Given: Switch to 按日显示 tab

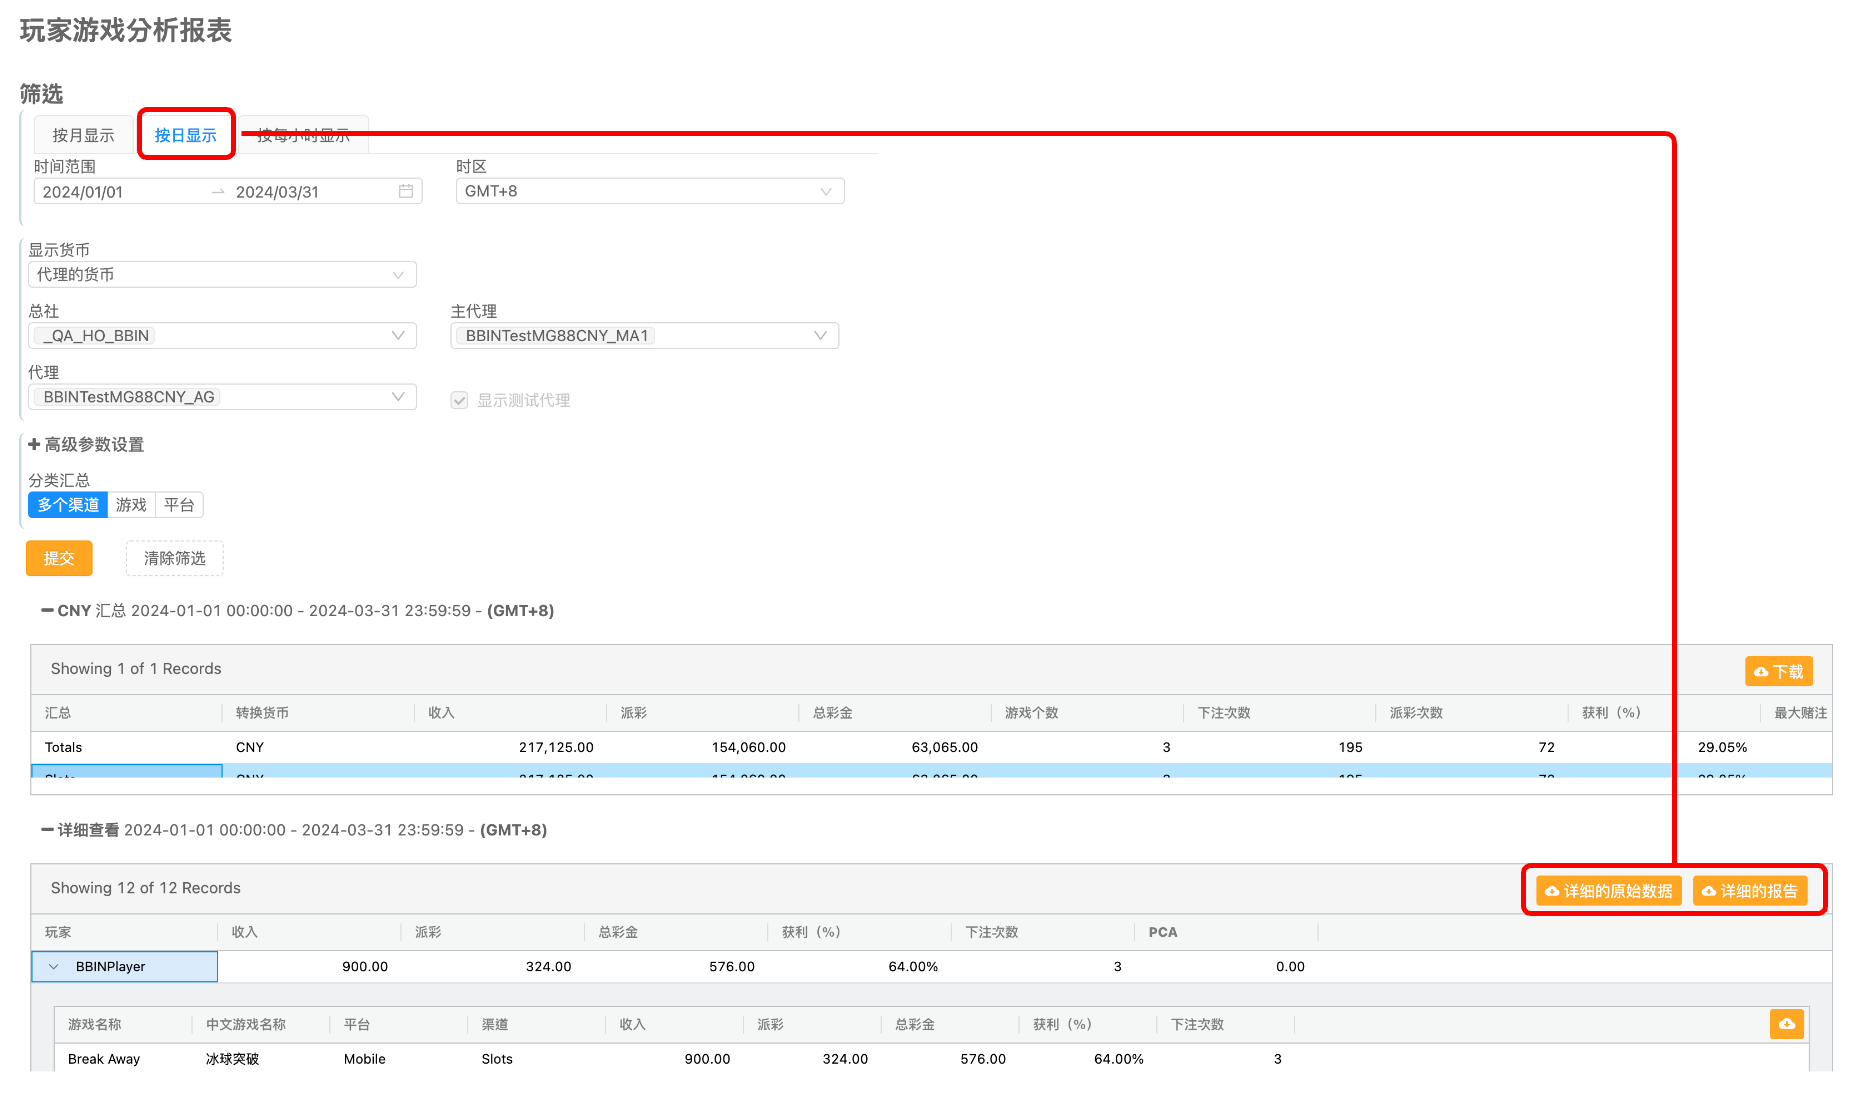Looking at the screenshot, I should tap(185, 135).
